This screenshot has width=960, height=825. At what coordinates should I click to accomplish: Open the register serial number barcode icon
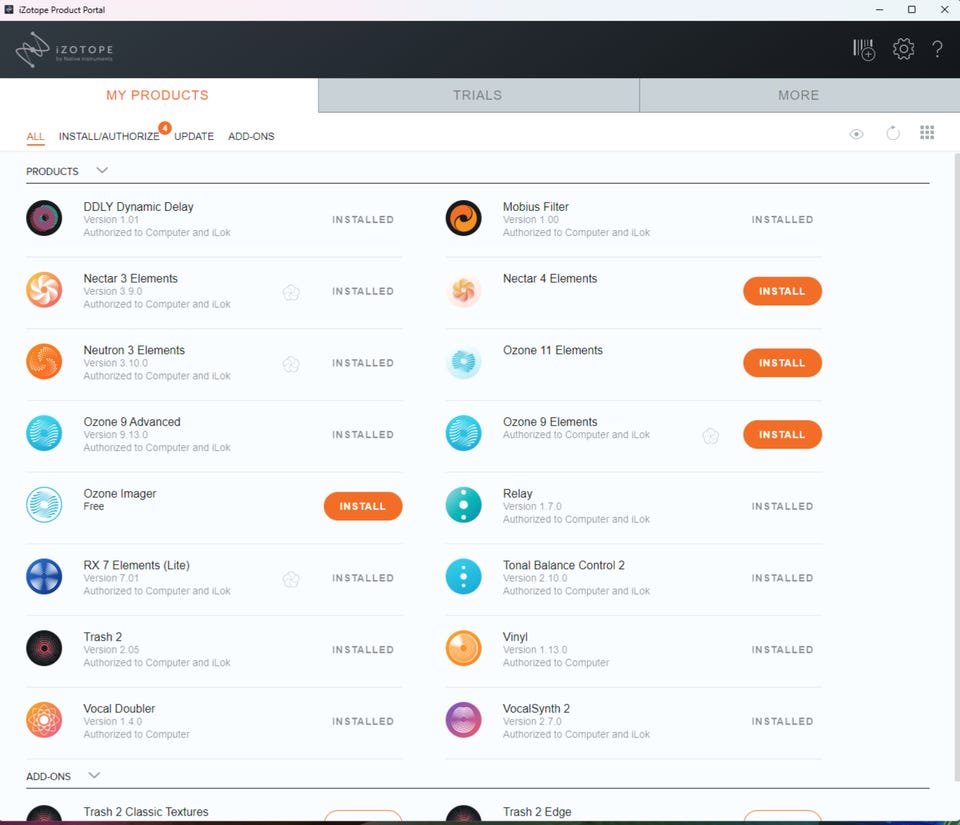(x=864, y=50)
